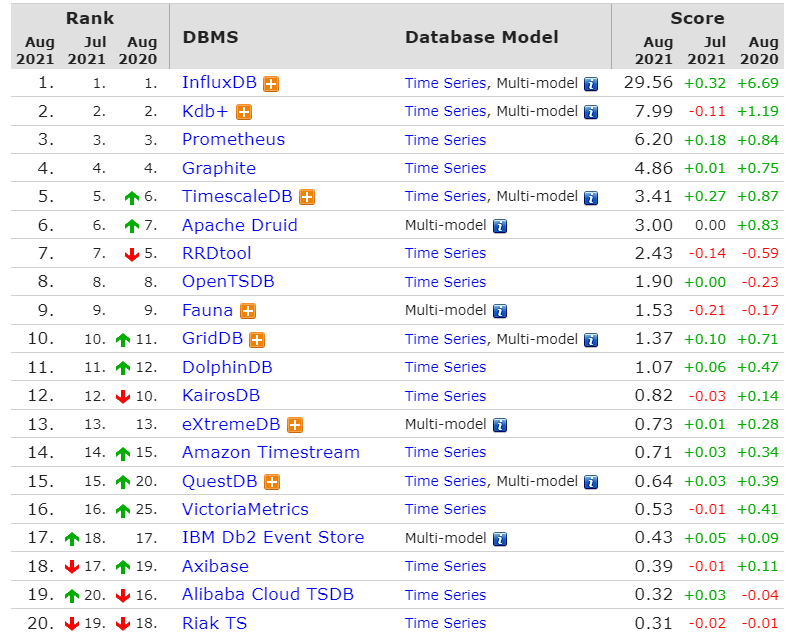Click green up arrow in VictoriaMetrics row
This screenshot has height=636, width=791.
[123, 511]
